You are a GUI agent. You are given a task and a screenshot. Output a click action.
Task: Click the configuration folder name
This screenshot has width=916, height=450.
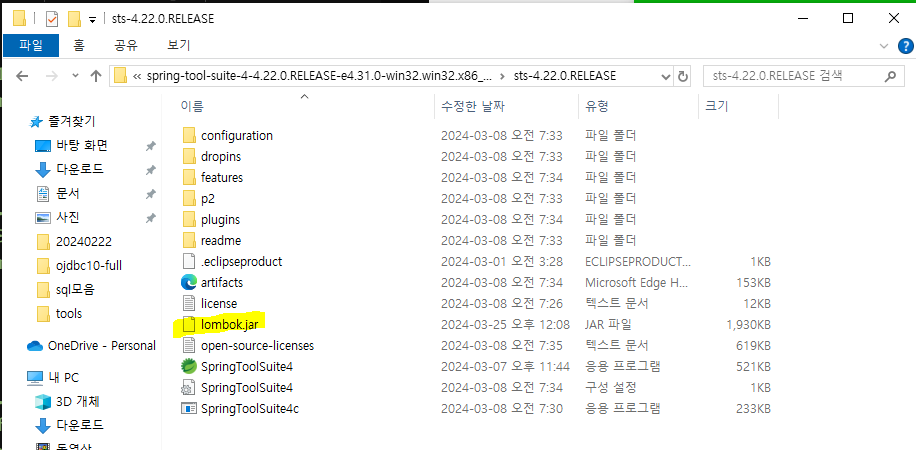coord(237,136)
